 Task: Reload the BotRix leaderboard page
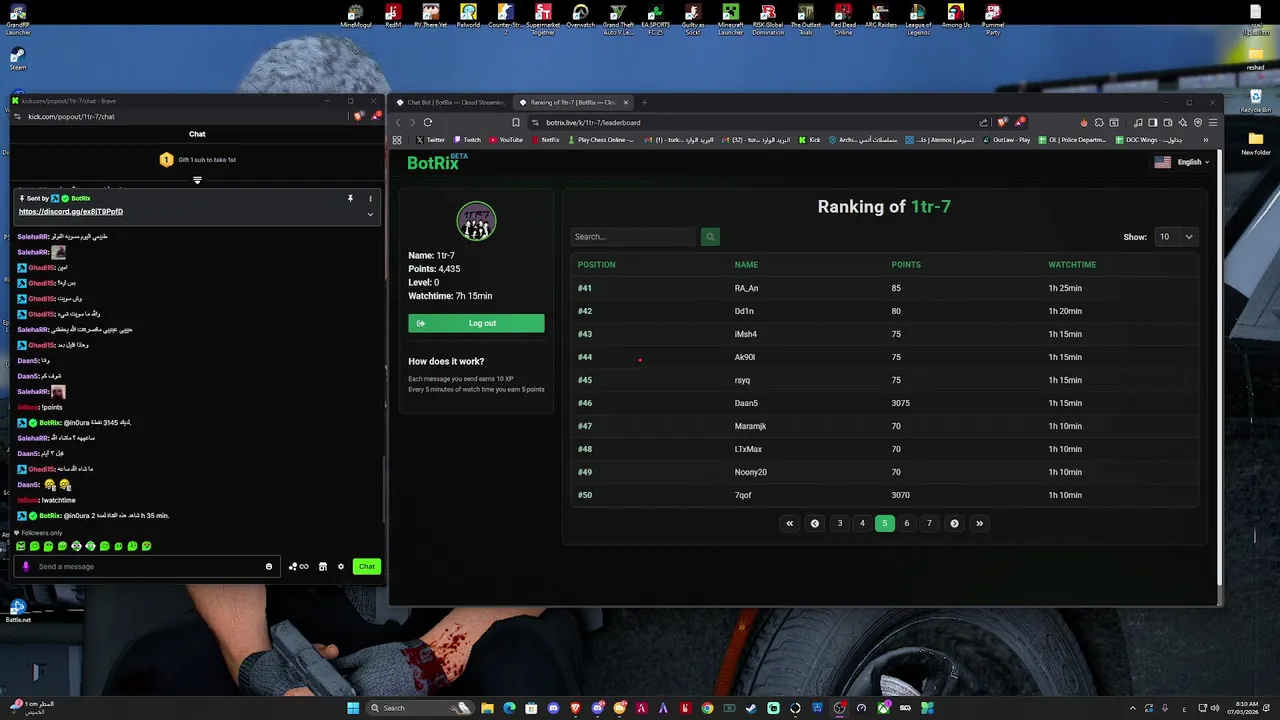428,122
